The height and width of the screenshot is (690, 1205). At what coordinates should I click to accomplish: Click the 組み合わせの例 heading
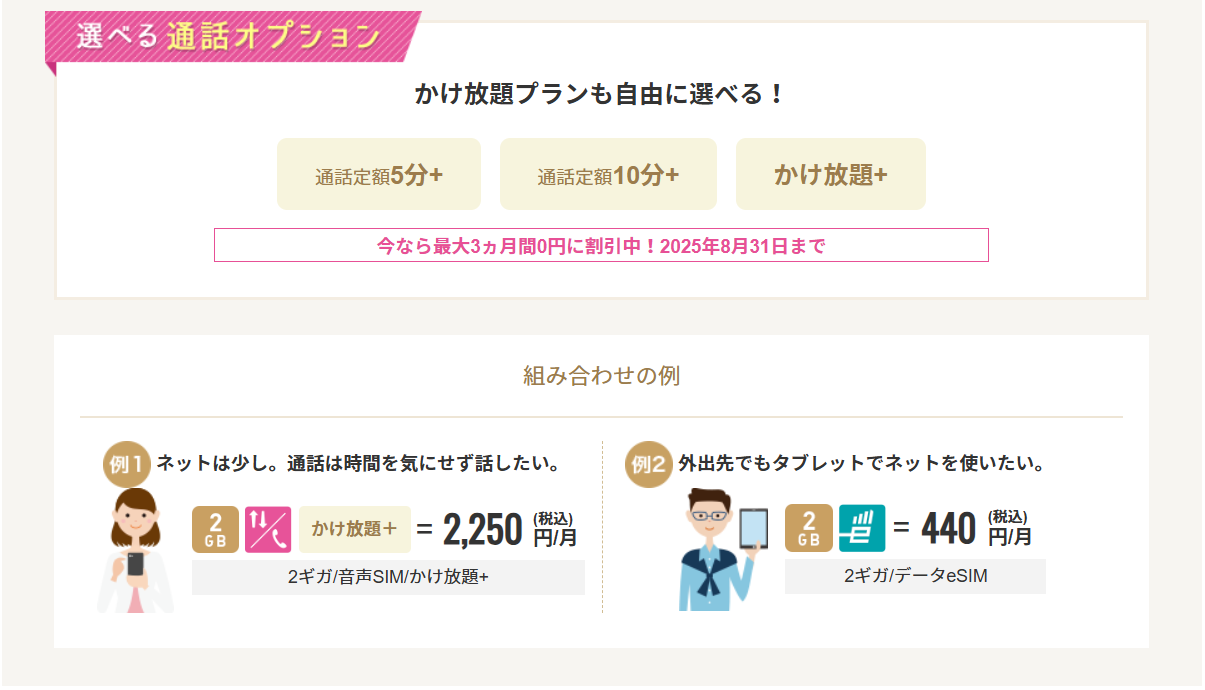pyautogui.click(x=601, y=376)
